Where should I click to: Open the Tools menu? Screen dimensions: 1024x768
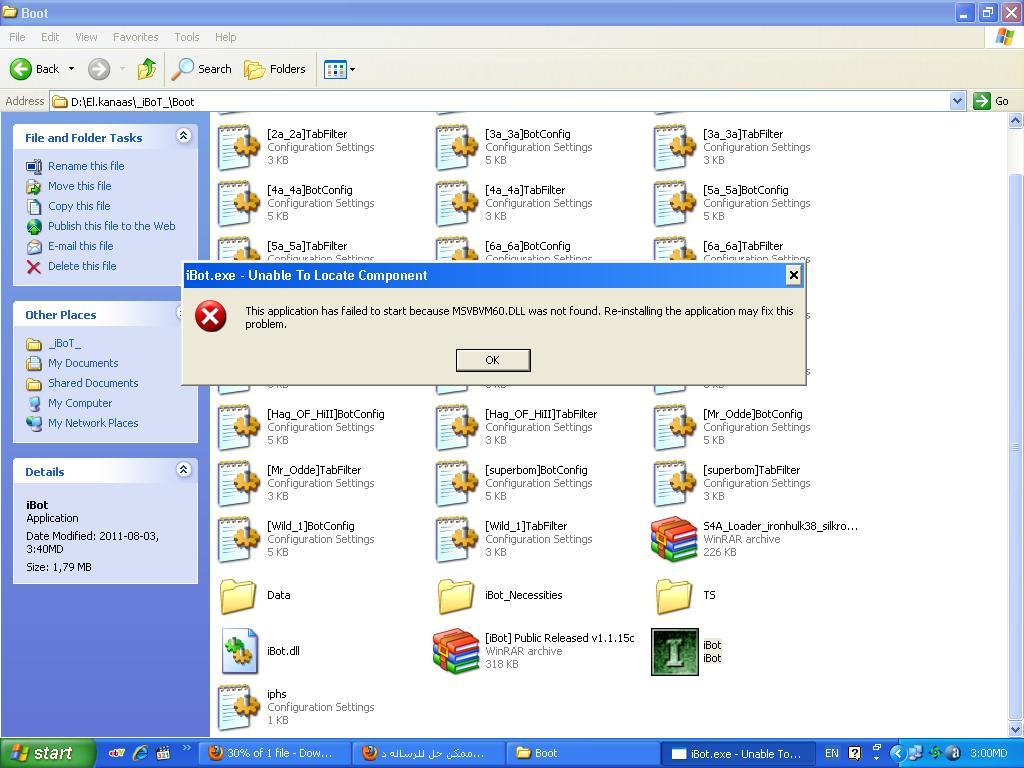click(186, 37)
